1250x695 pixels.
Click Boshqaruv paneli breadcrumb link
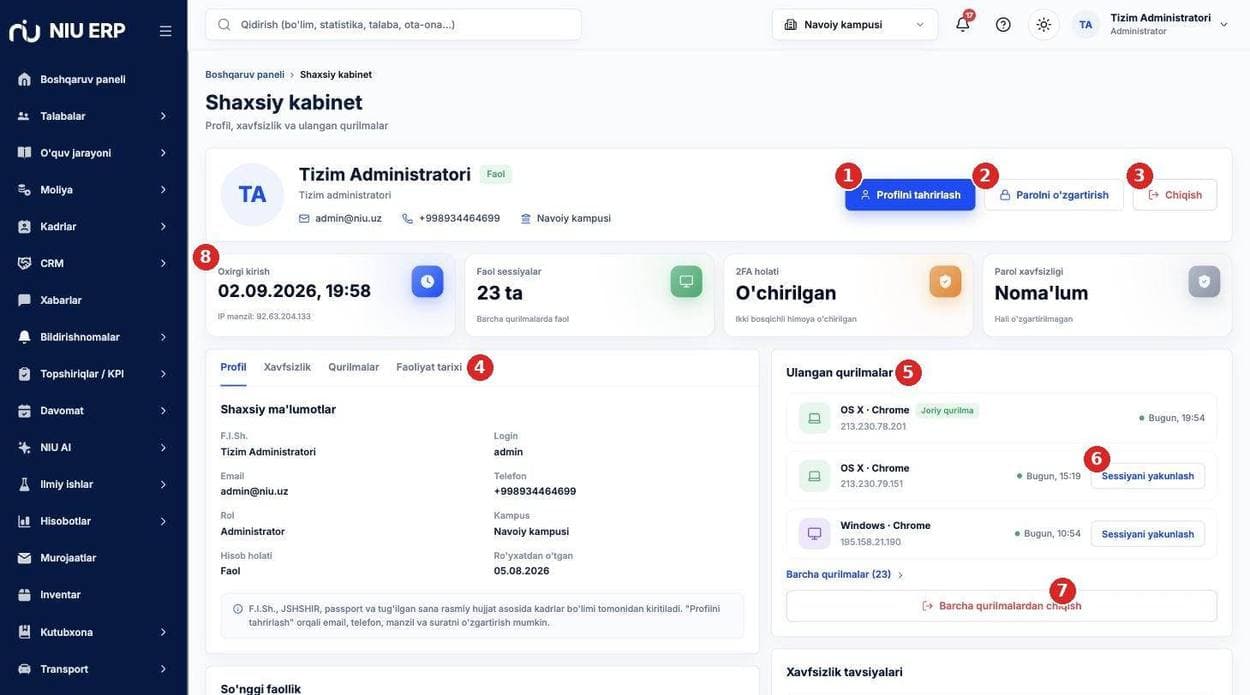coord(245,75)
